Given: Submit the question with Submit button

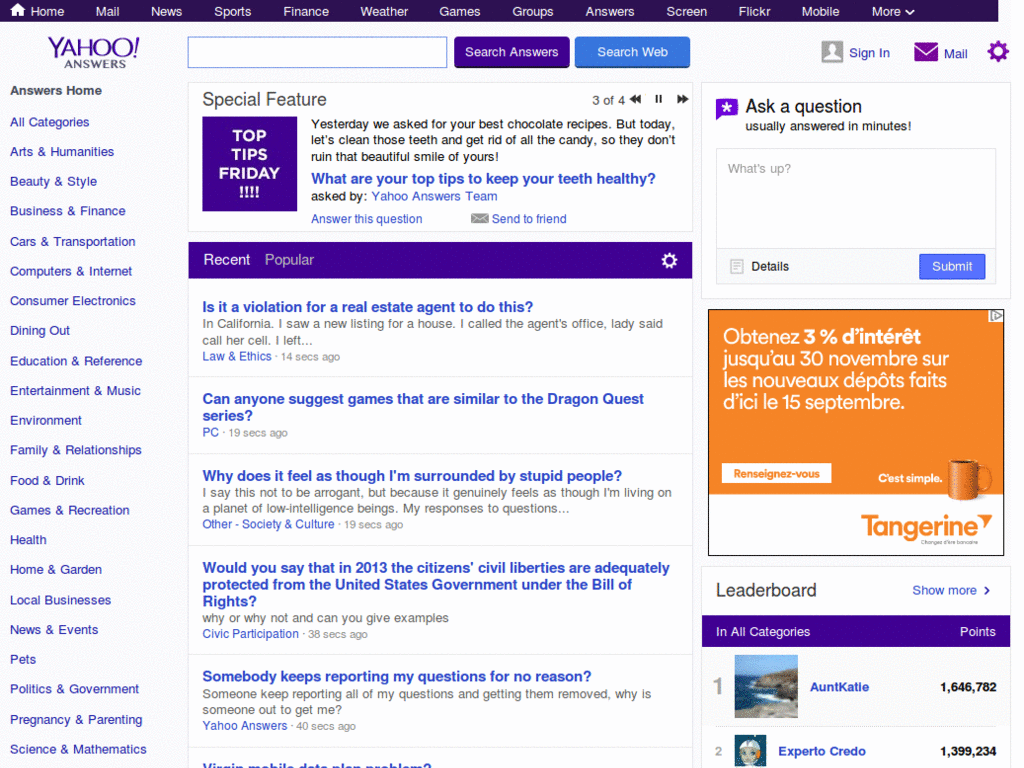Looking at the screenshot, I should pos(952,266).
